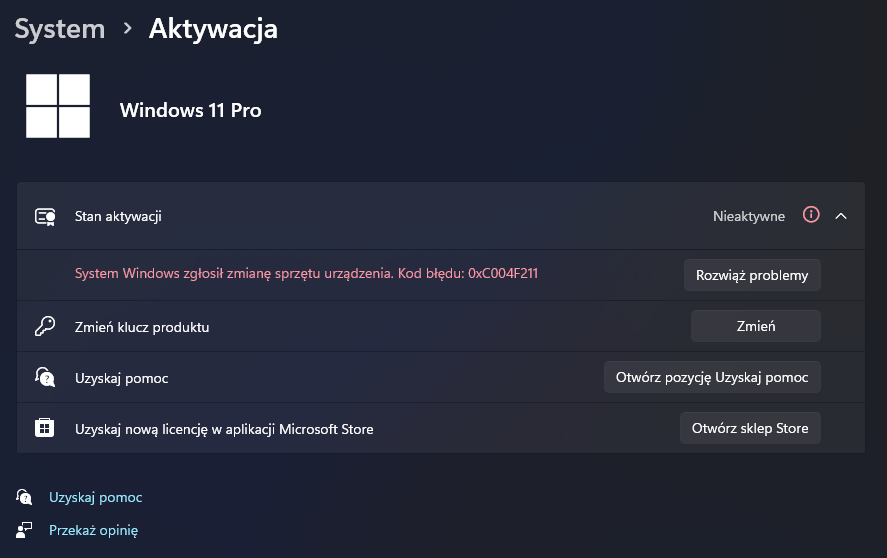Click the Nieaktywne status text
The height and width of the screenshot is (558, 887).
click(749, 216)
